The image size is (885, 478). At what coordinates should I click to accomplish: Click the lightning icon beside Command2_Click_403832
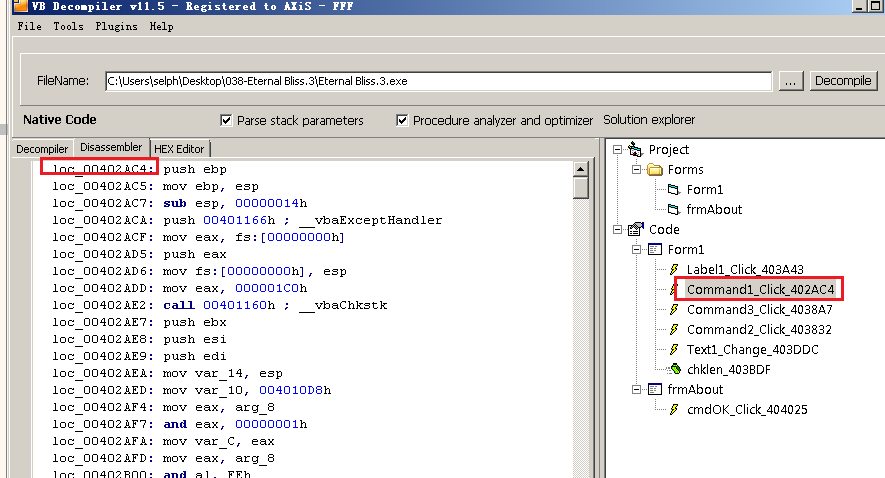674,330
